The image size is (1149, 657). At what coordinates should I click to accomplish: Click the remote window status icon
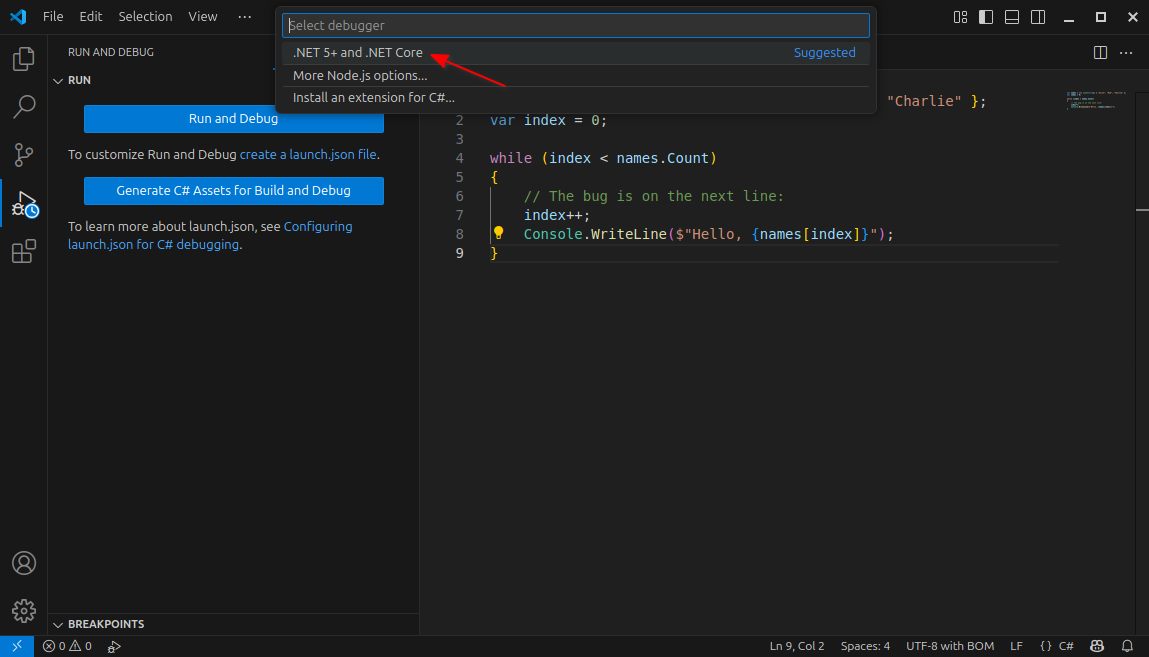(17, 646)
